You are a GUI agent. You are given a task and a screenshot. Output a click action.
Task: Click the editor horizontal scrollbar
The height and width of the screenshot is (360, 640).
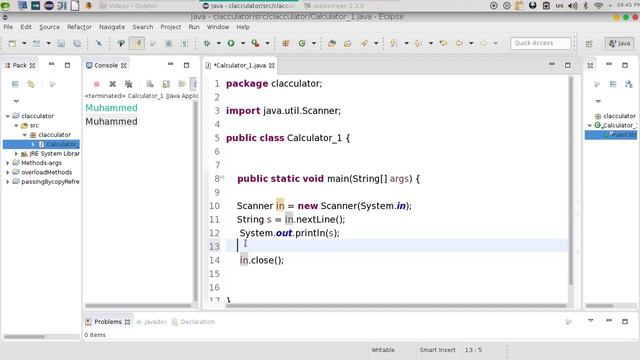click(x=395, y=305)
